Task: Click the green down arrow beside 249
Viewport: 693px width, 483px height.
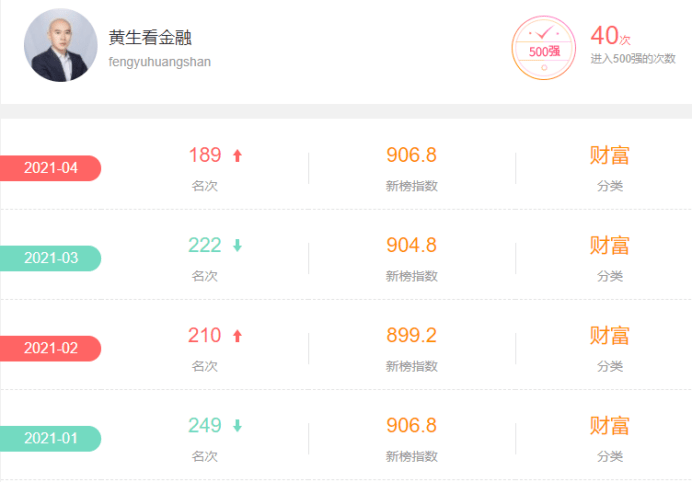Action: click(x=237, y=426)
